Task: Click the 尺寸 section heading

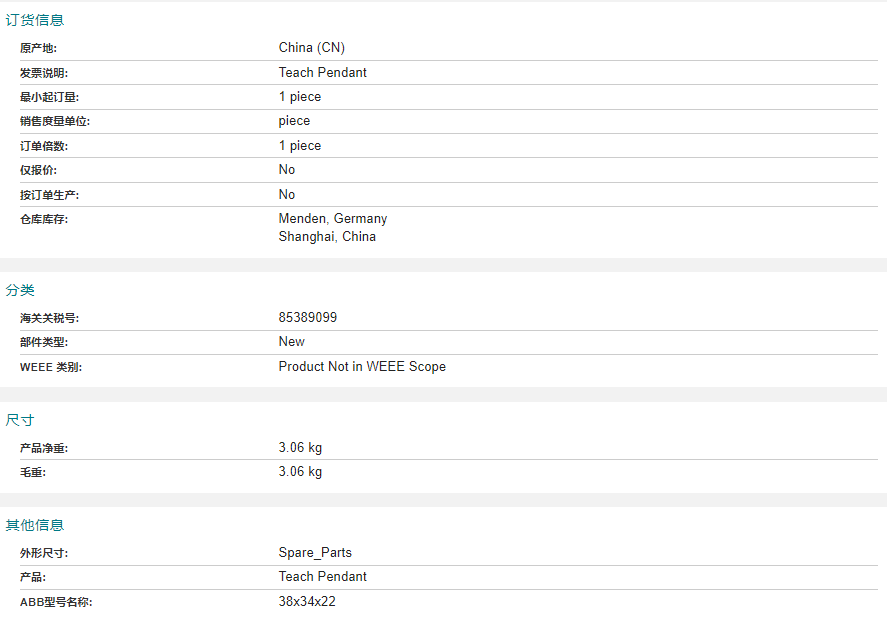Action: [x=20, y=420]
